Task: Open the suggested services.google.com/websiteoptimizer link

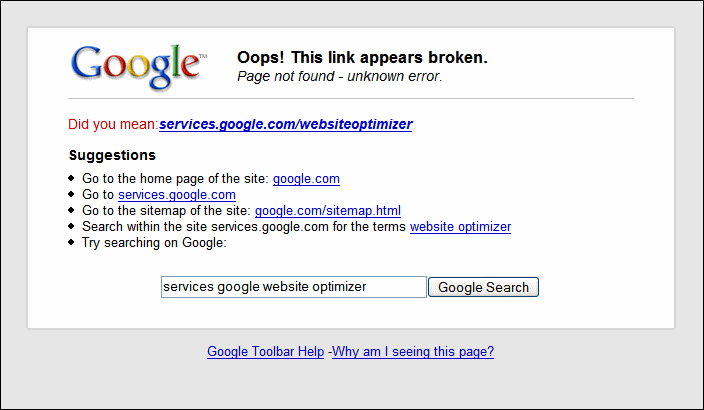Action: 285,125
